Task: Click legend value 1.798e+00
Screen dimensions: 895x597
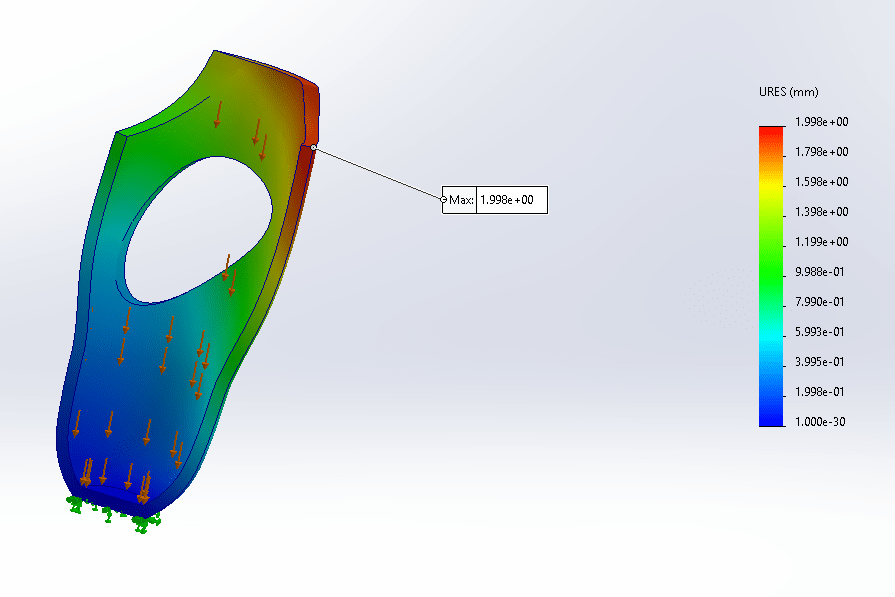Action: 821,152
